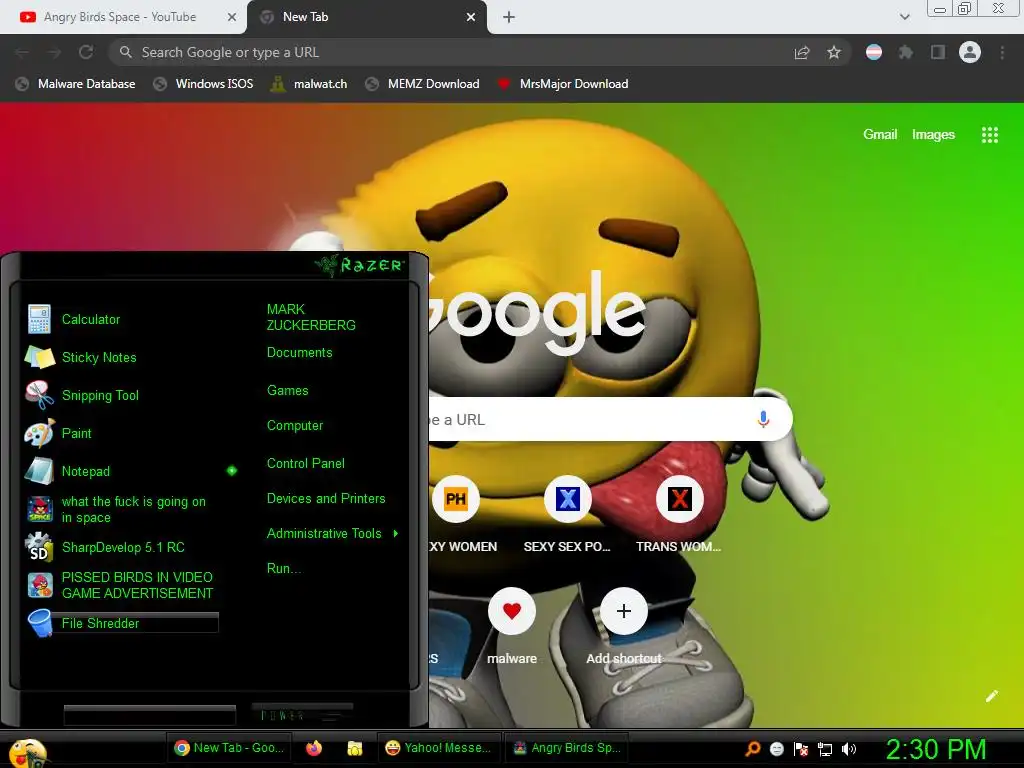This screenshot has height=768, width=1024.
Task: Toggle the side panel icon
Action: (938, 52)
